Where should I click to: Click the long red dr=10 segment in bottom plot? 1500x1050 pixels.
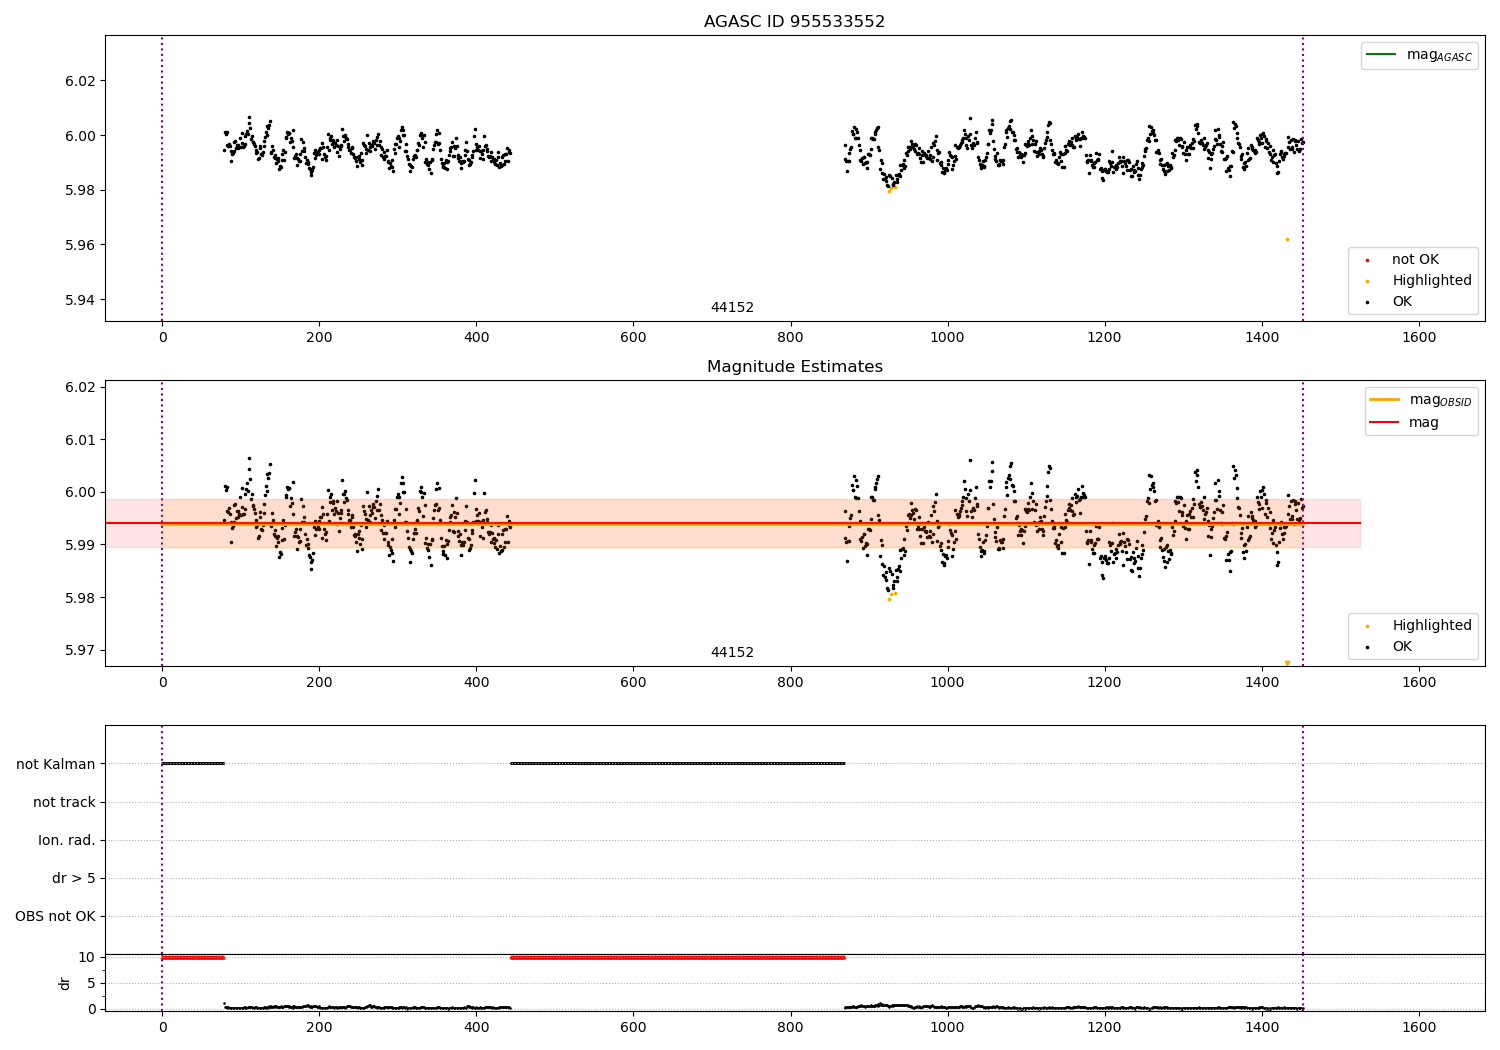click(678, 958)
